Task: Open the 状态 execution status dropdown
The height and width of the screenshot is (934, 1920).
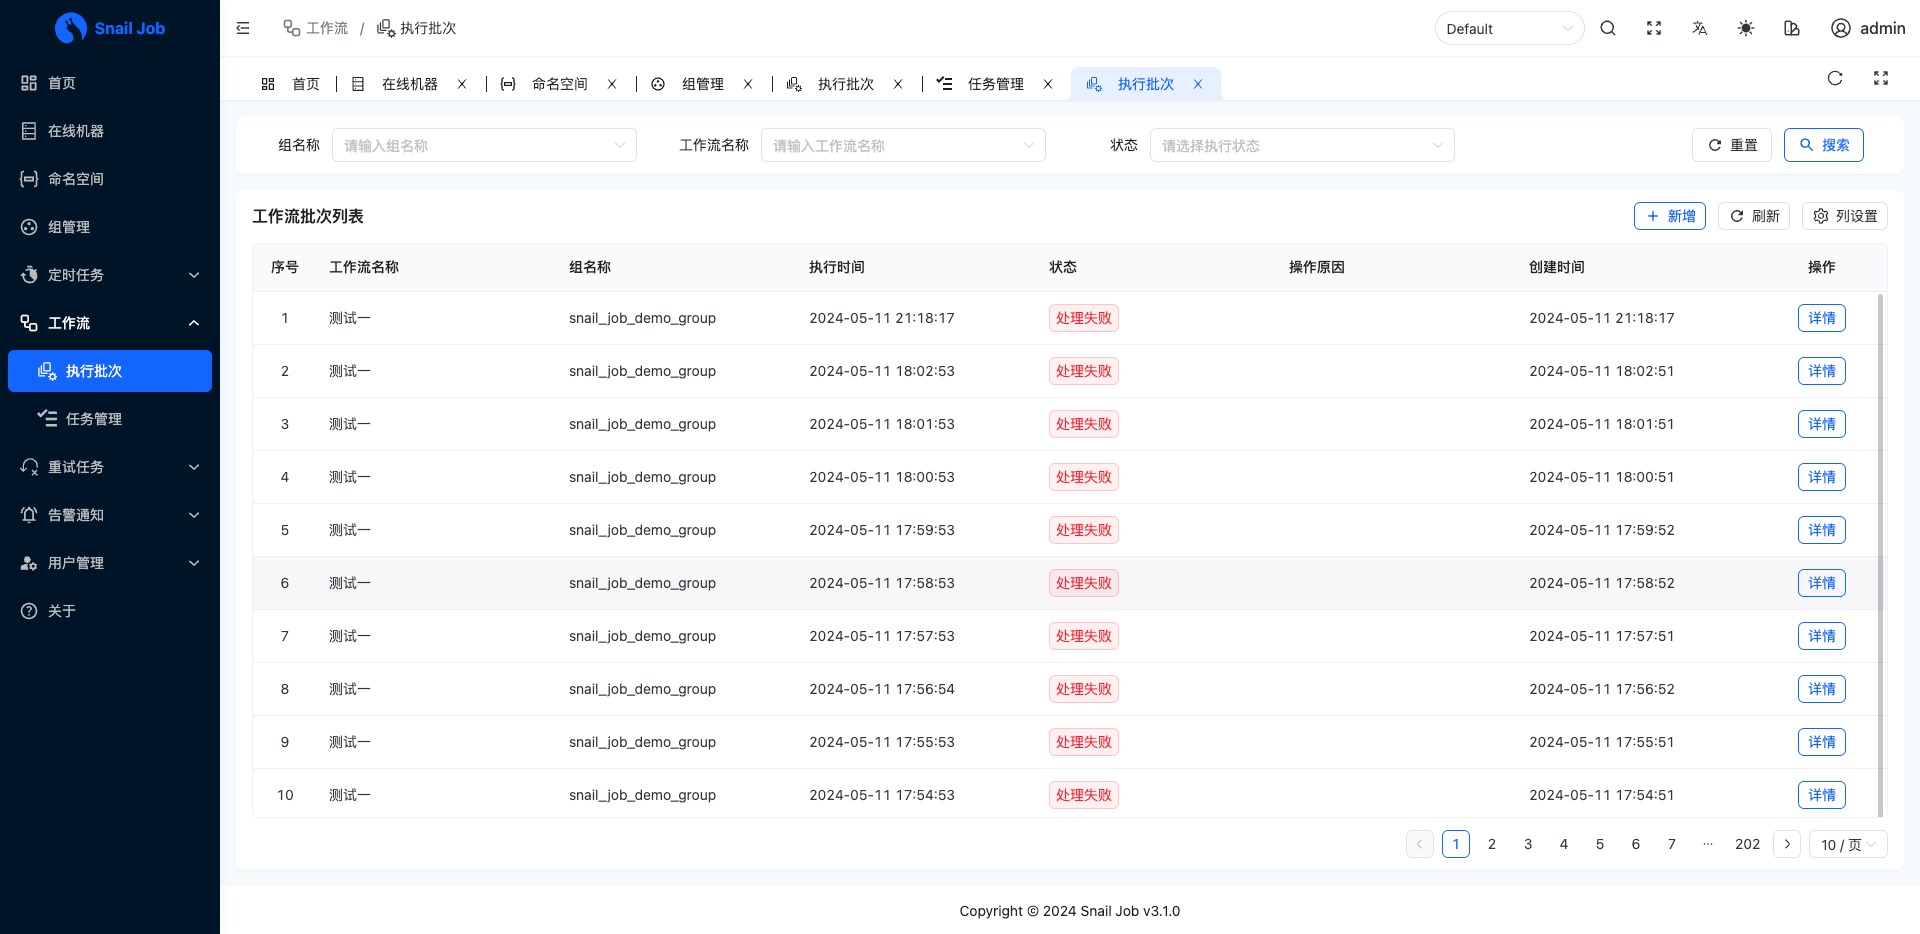Action: [1301, 145]
